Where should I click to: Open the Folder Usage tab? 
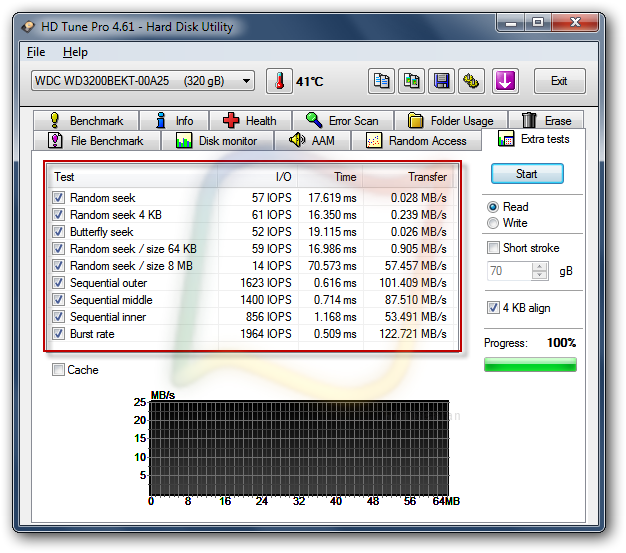(x=451, y=120)
